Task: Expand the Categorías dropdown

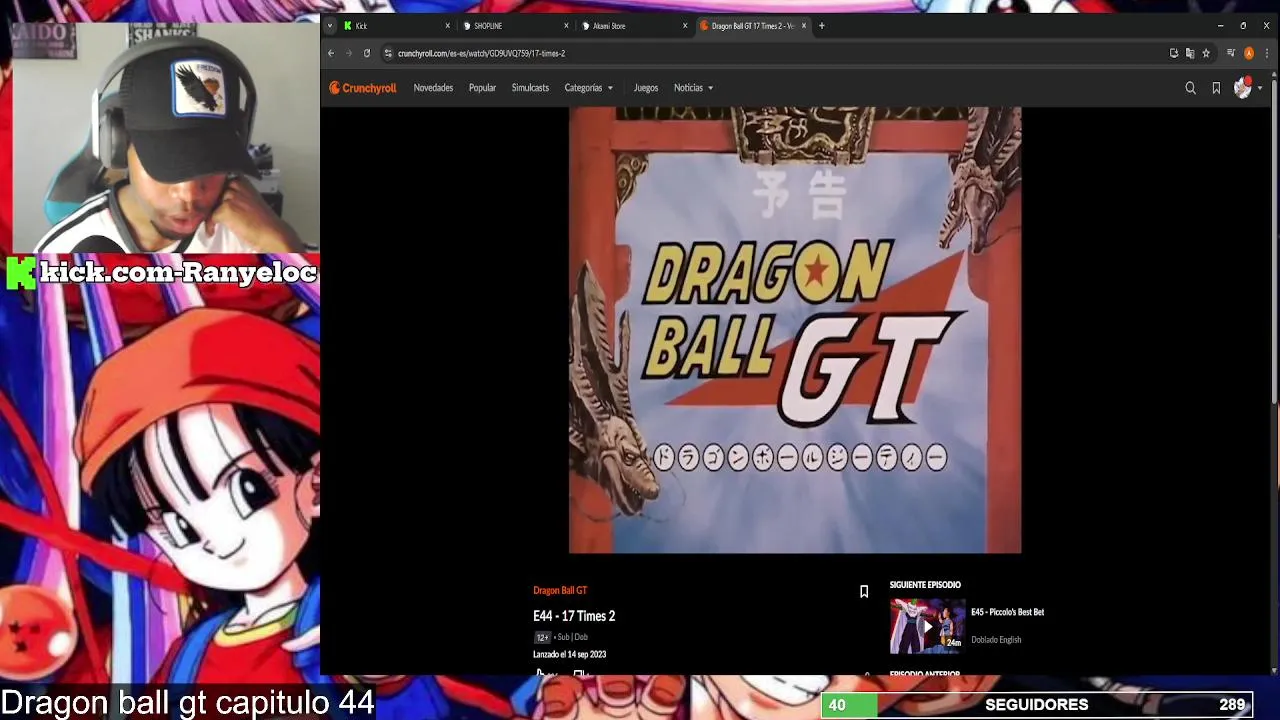Action: [x=588, y=88]
